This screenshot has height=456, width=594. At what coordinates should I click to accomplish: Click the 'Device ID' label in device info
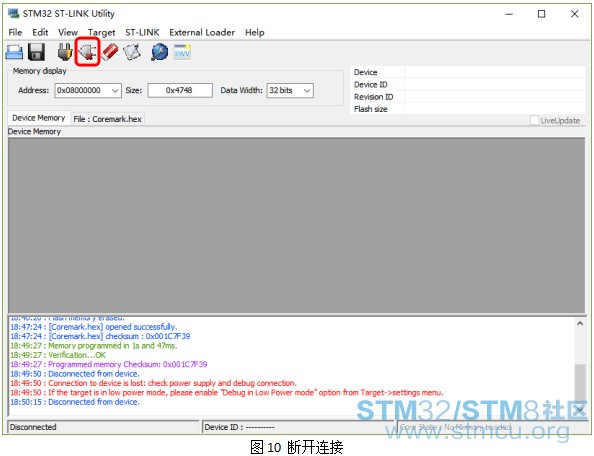[370, 84]
